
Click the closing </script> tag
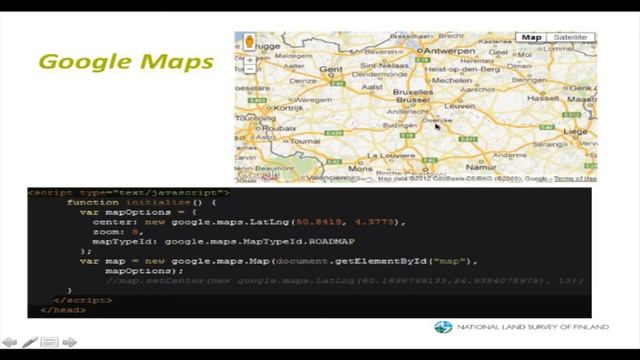[x=83, y=300]
